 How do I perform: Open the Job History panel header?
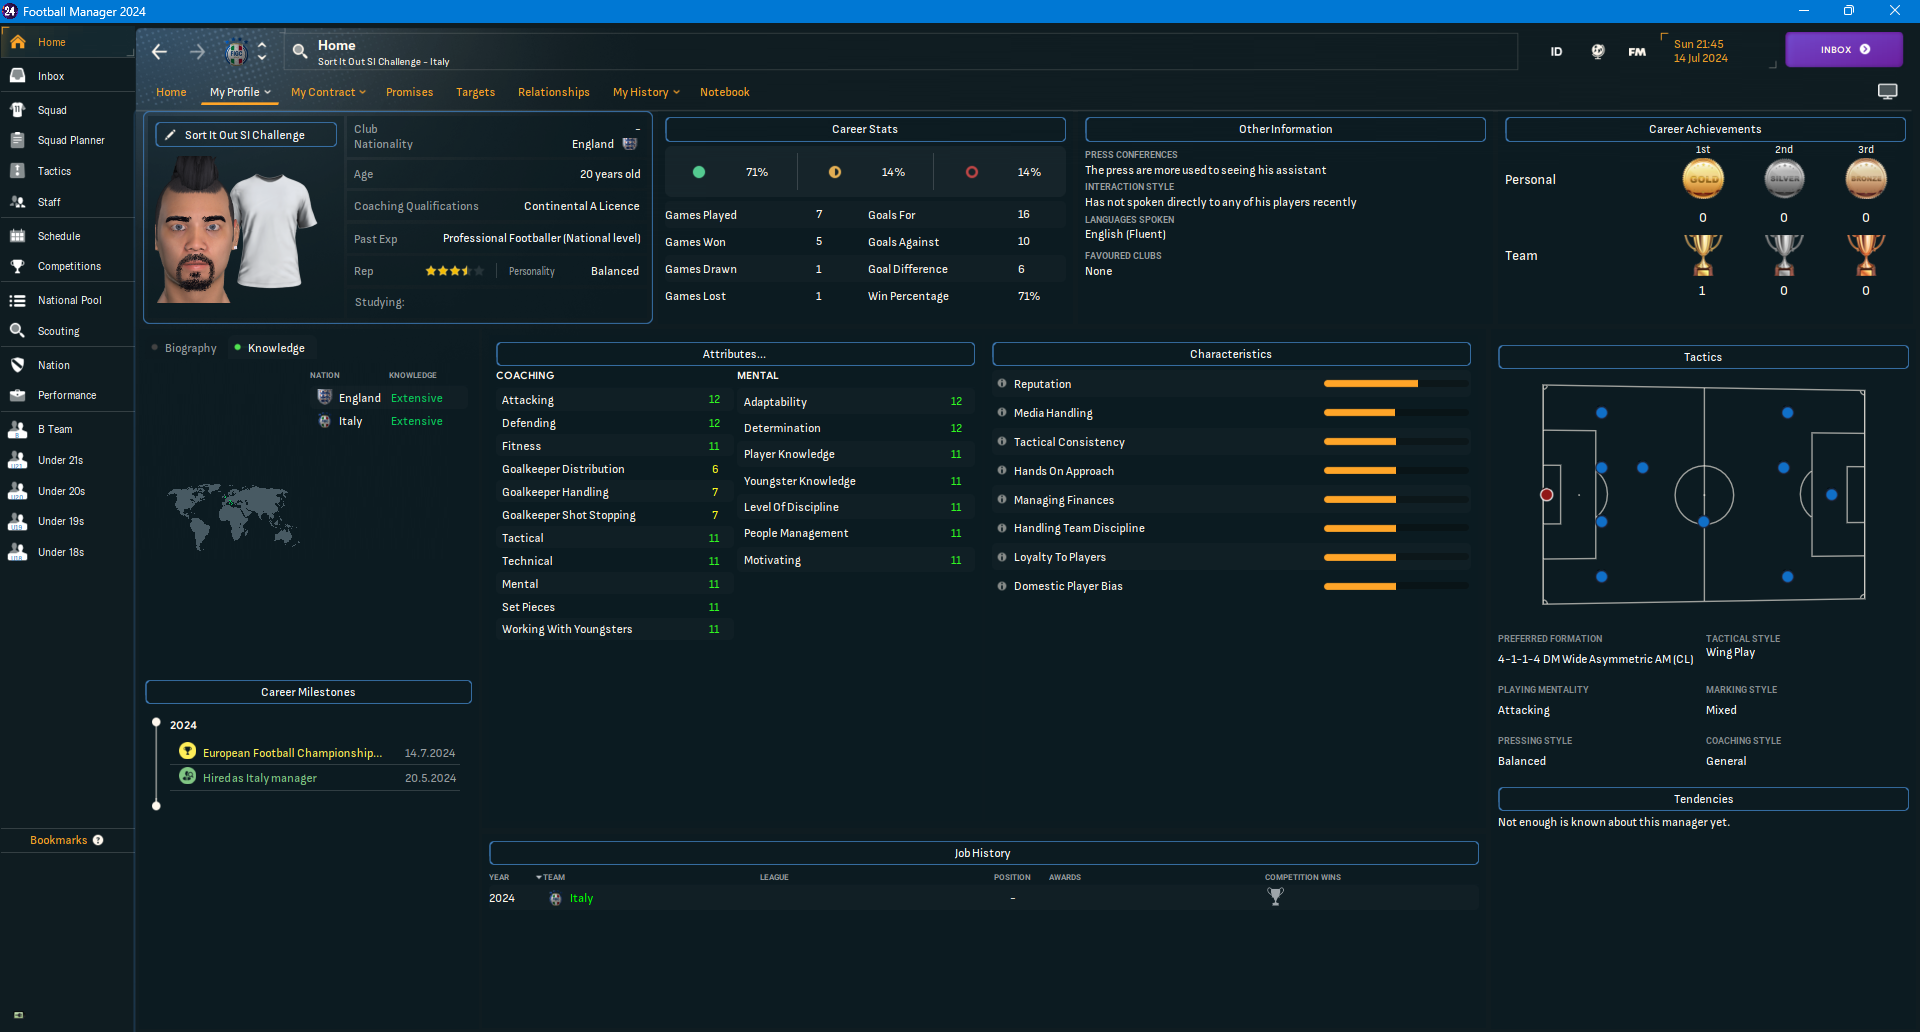point(983,853)
